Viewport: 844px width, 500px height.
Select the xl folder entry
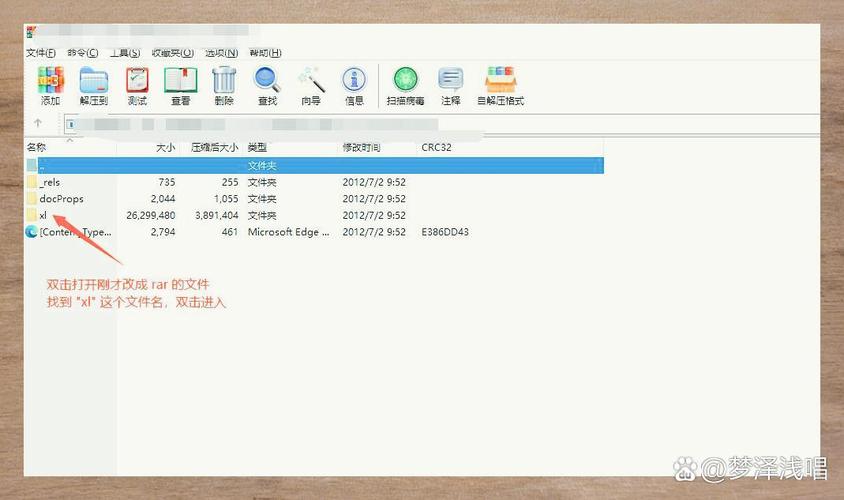[x=43, y=215]
